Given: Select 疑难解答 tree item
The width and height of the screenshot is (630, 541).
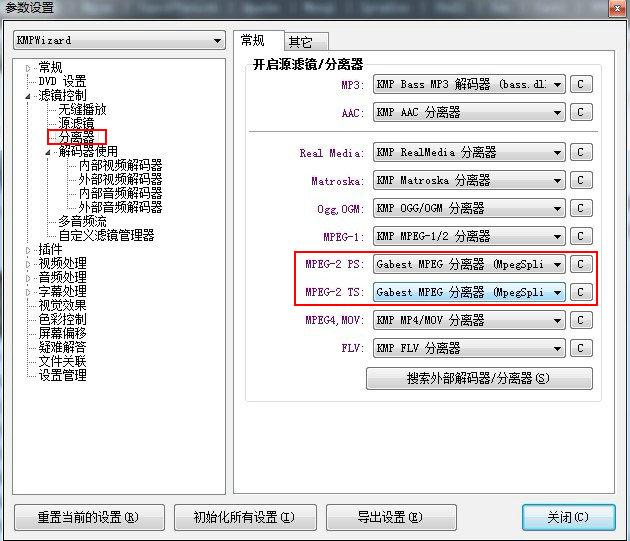Looking at the screenshot, I should coord(62,348).
